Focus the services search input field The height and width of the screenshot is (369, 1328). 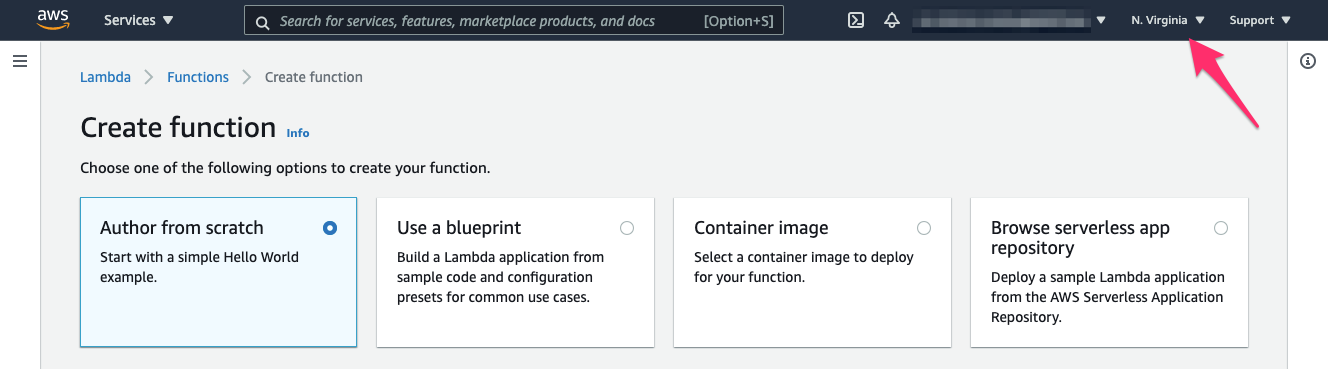pyautogui.click(x=514, y=21)
